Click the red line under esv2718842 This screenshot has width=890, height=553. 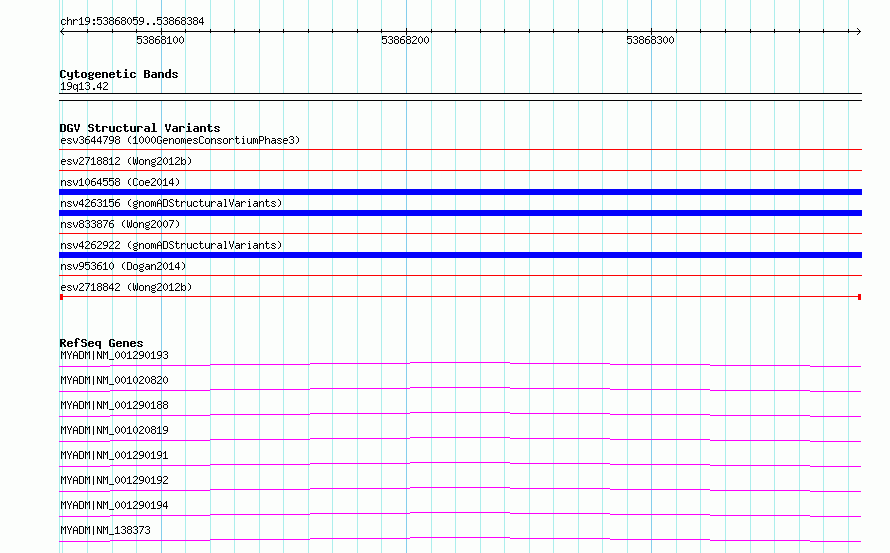click(x=460, y=297)
